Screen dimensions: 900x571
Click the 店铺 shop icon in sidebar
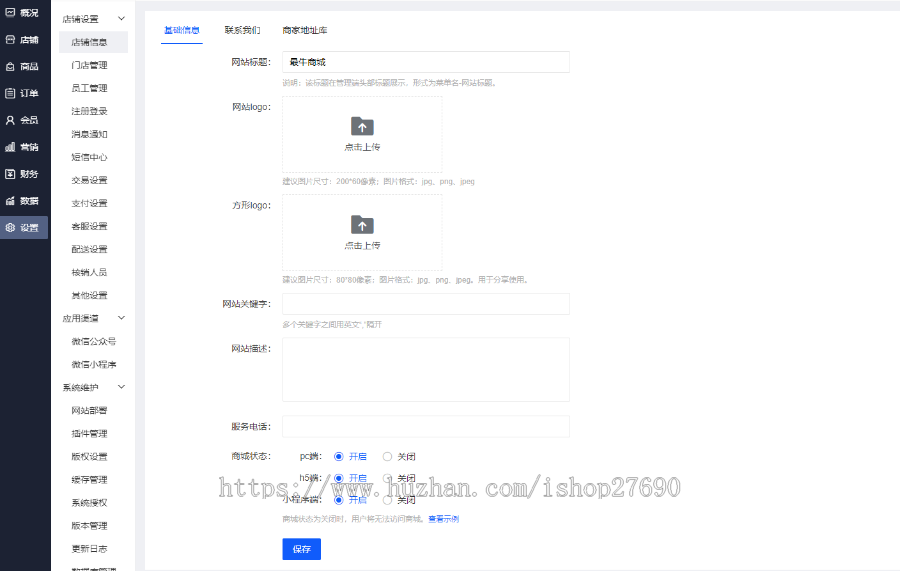click(10, 40)
